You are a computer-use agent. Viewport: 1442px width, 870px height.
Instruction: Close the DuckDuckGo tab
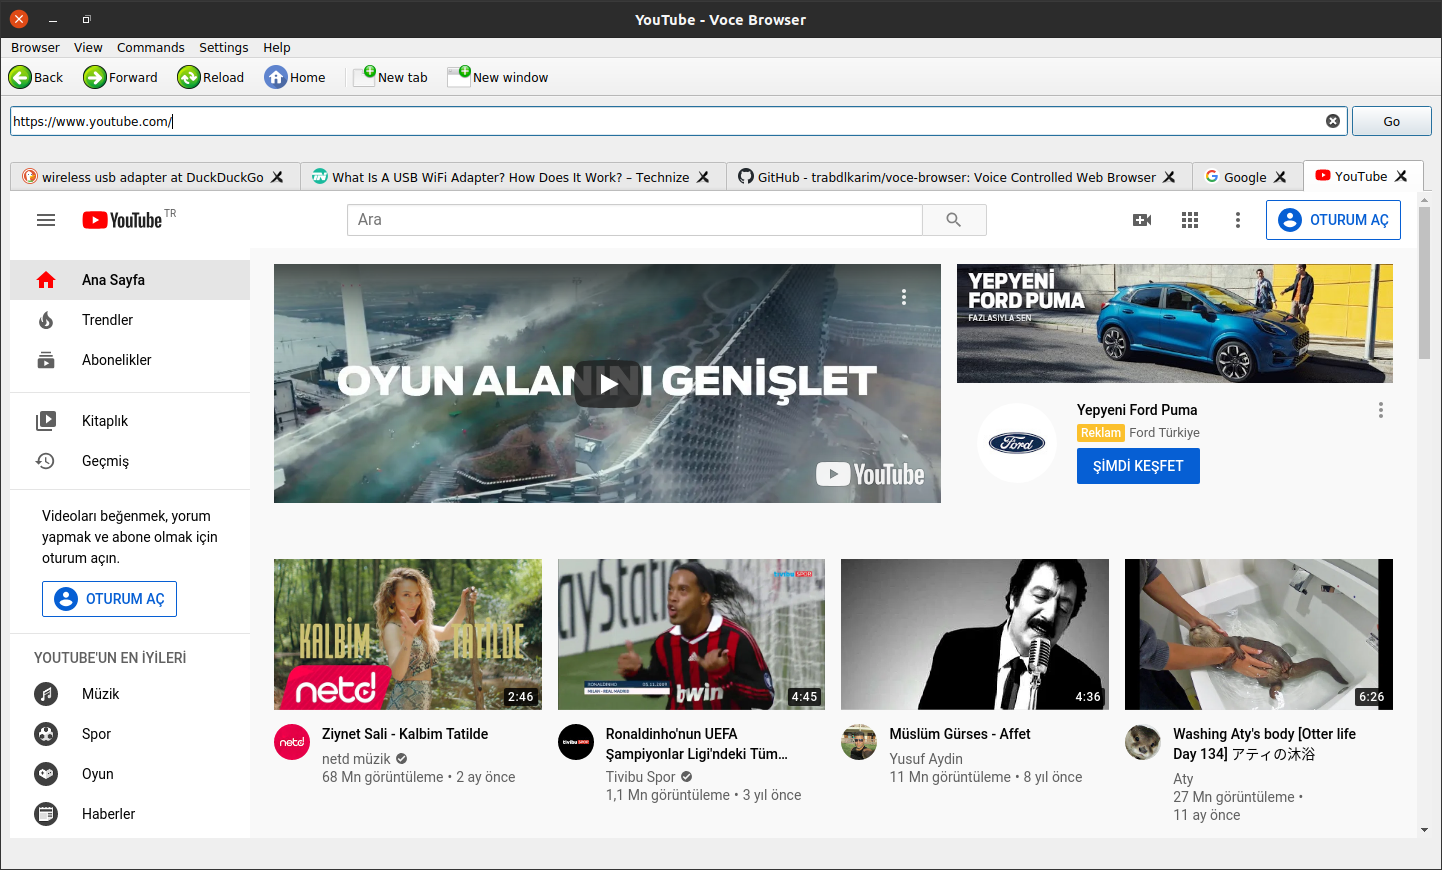click(x=278, y=177)
